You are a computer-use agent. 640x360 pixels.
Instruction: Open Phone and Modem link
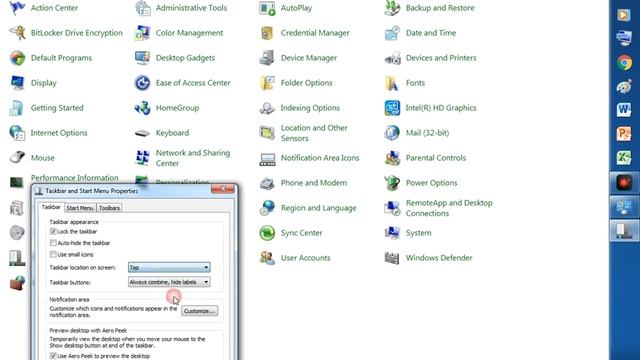tap(314, 183)
